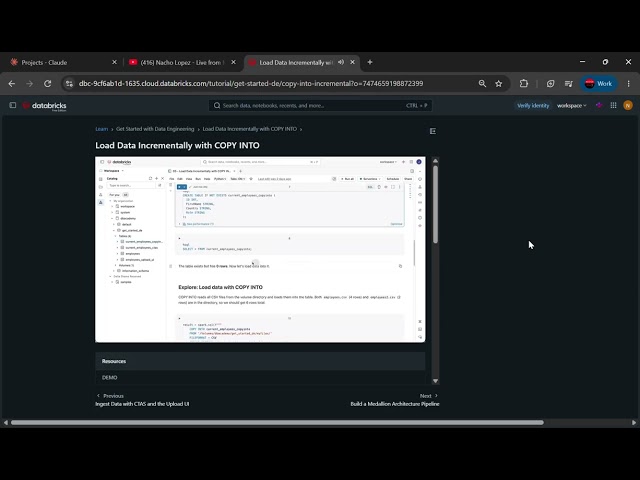
Task: Click the databricks logo
Action: point(44,106)
